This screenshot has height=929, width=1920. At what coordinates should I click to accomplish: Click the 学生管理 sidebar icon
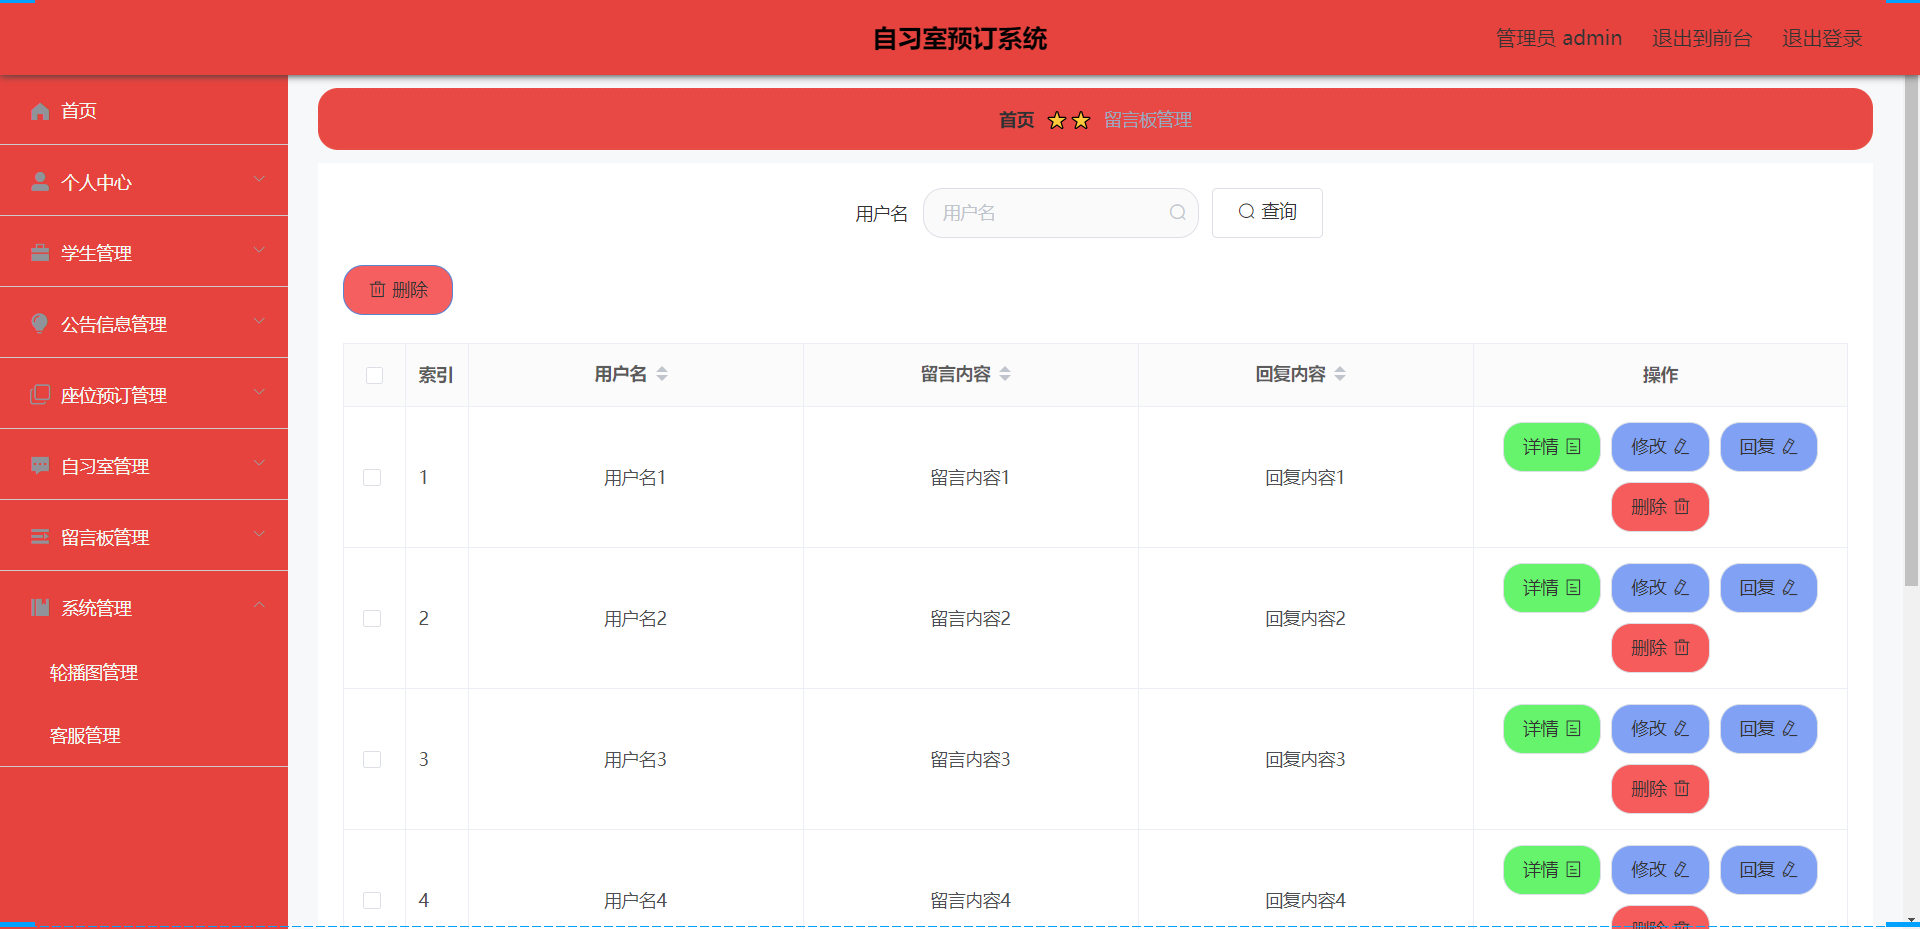click(x=39, y=252)
